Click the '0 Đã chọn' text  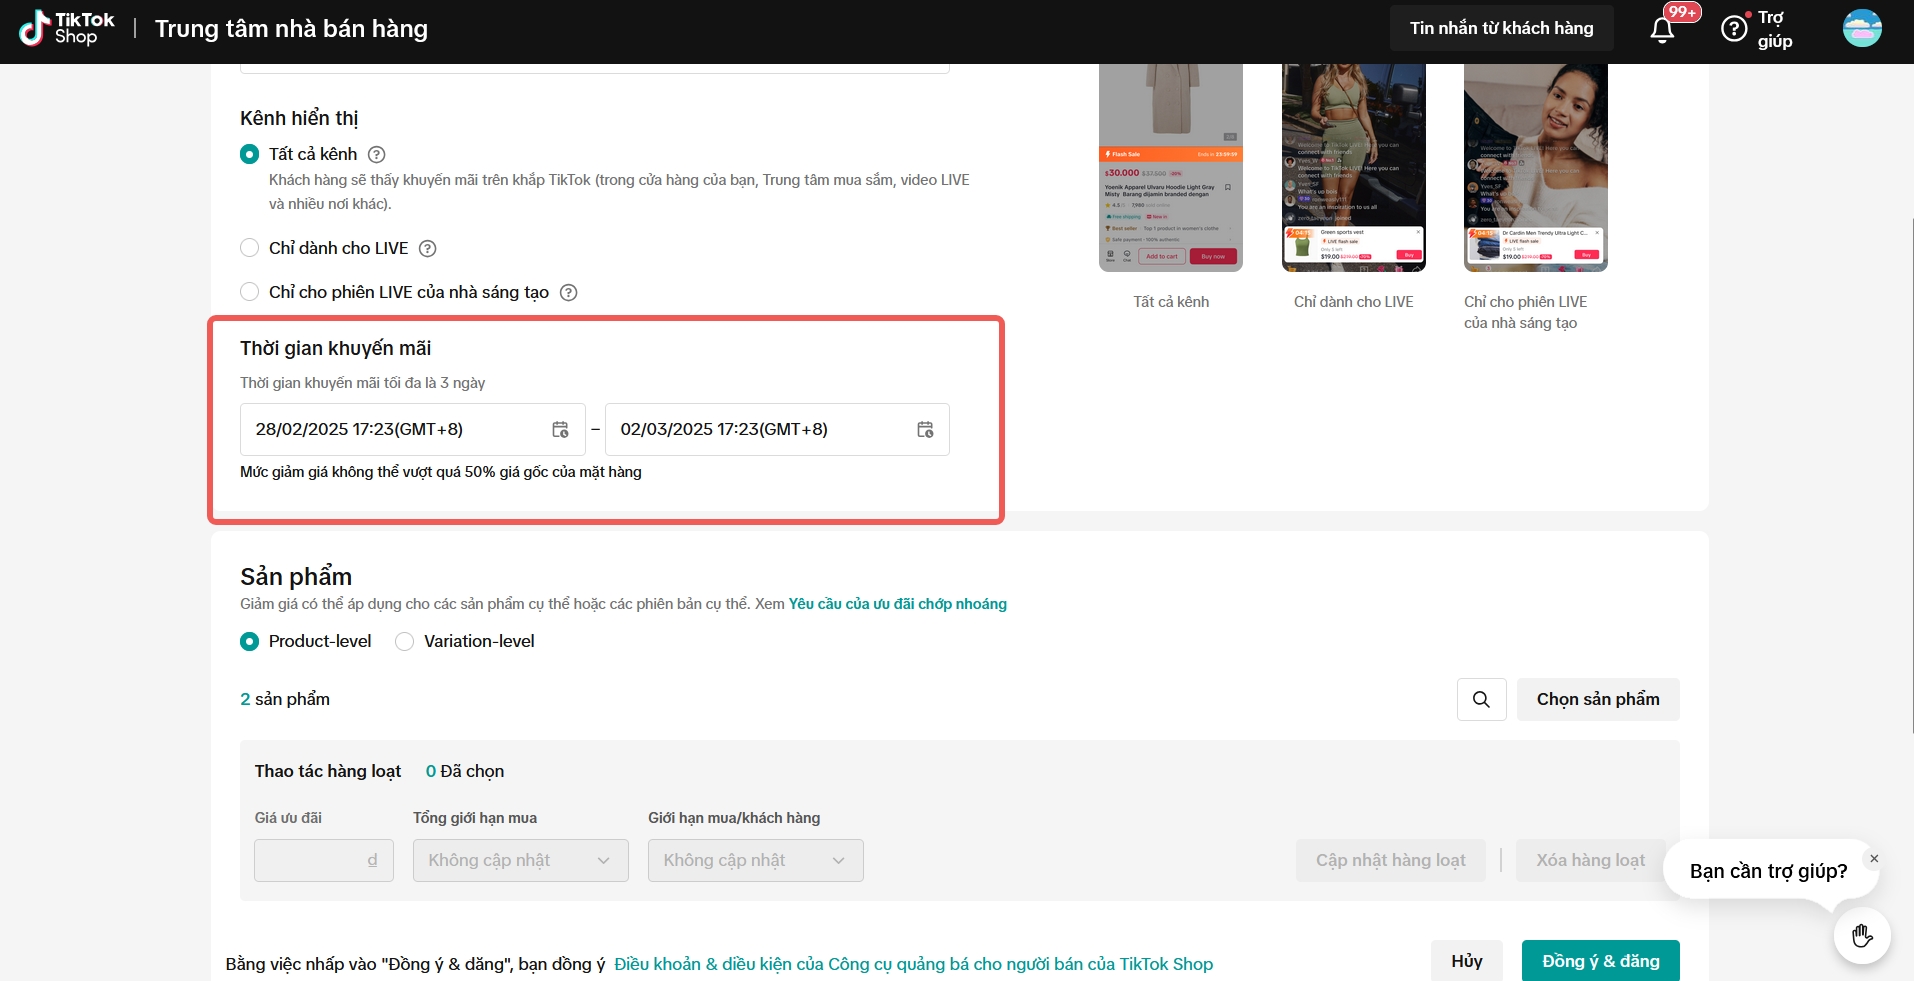(x=465, y=771)
